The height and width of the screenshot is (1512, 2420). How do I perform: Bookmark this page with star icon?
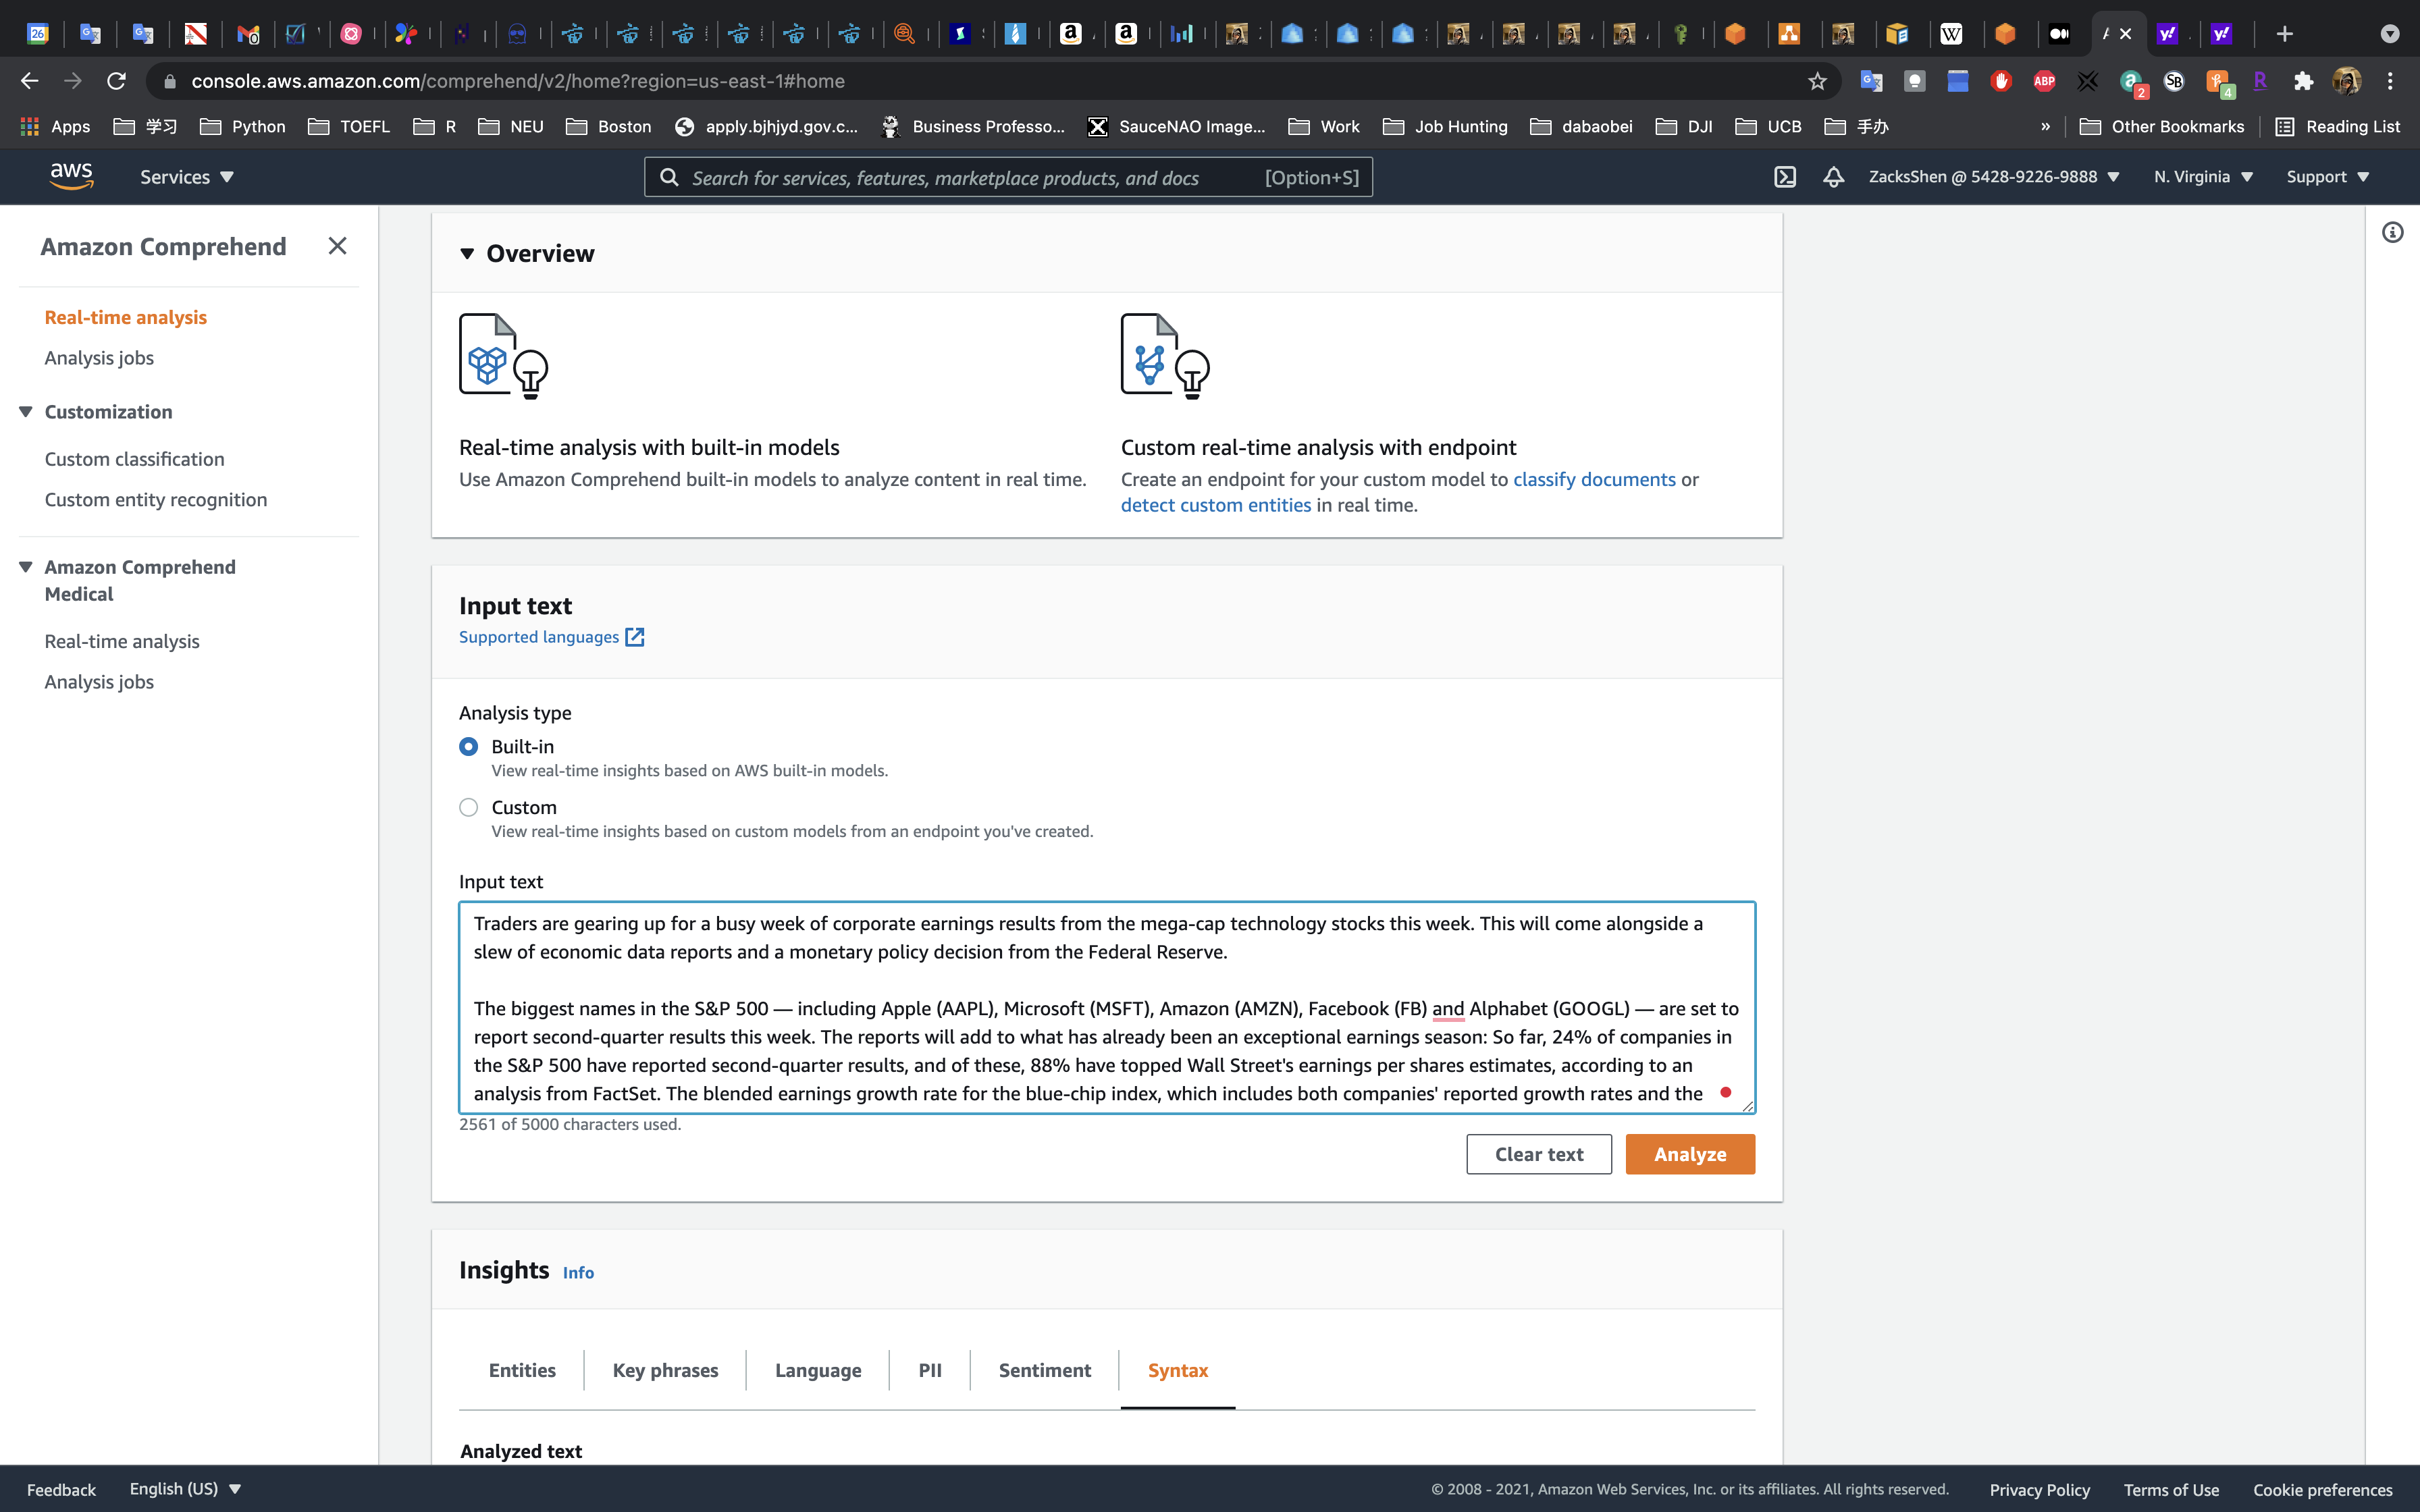pos(1817,81)
